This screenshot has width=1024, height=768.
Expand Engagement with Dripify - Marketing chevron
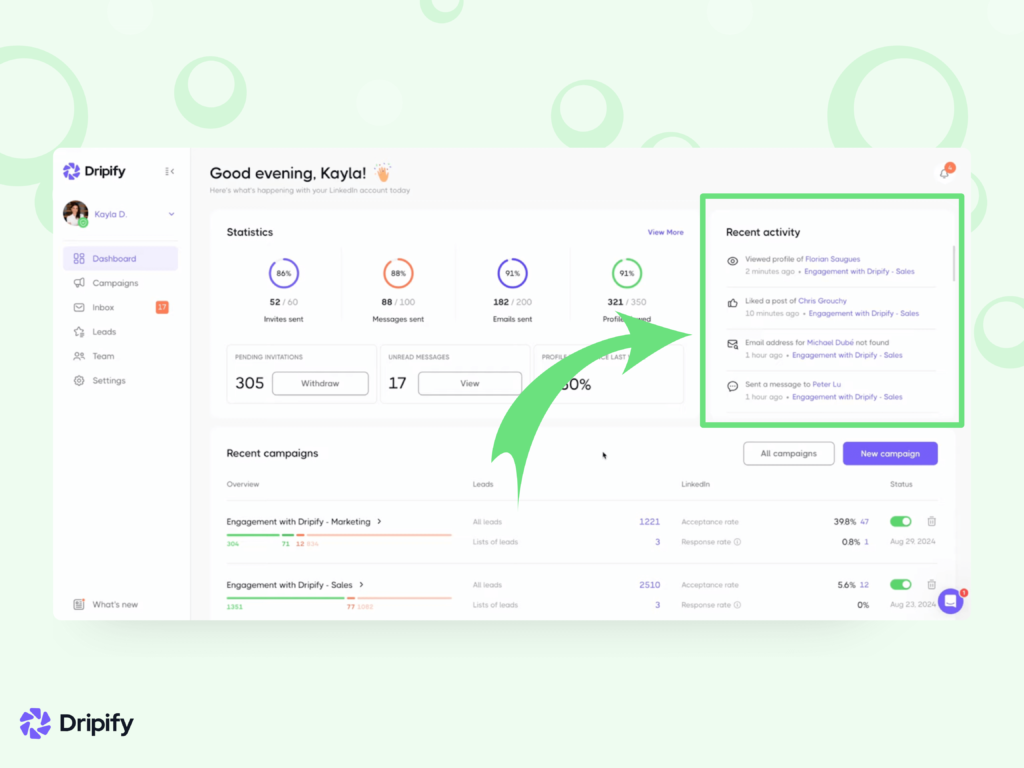click(380, 521)
